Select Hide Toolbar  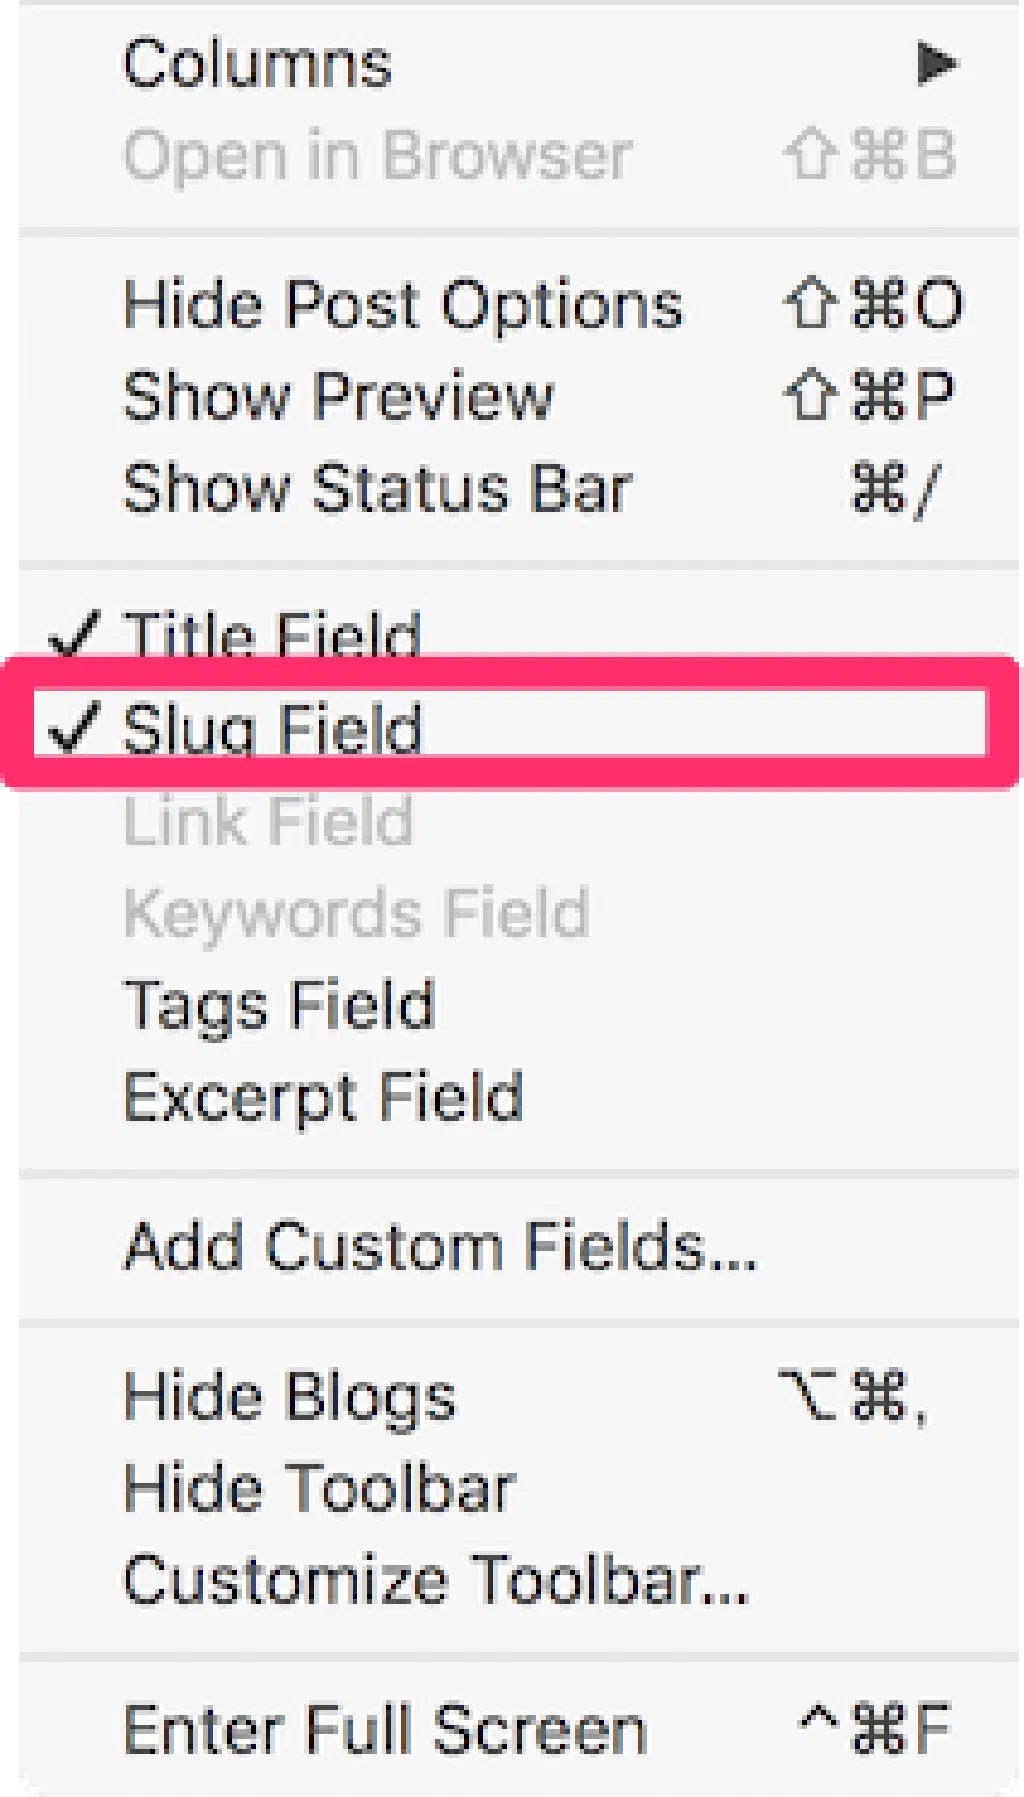[x=319, y=1487]
